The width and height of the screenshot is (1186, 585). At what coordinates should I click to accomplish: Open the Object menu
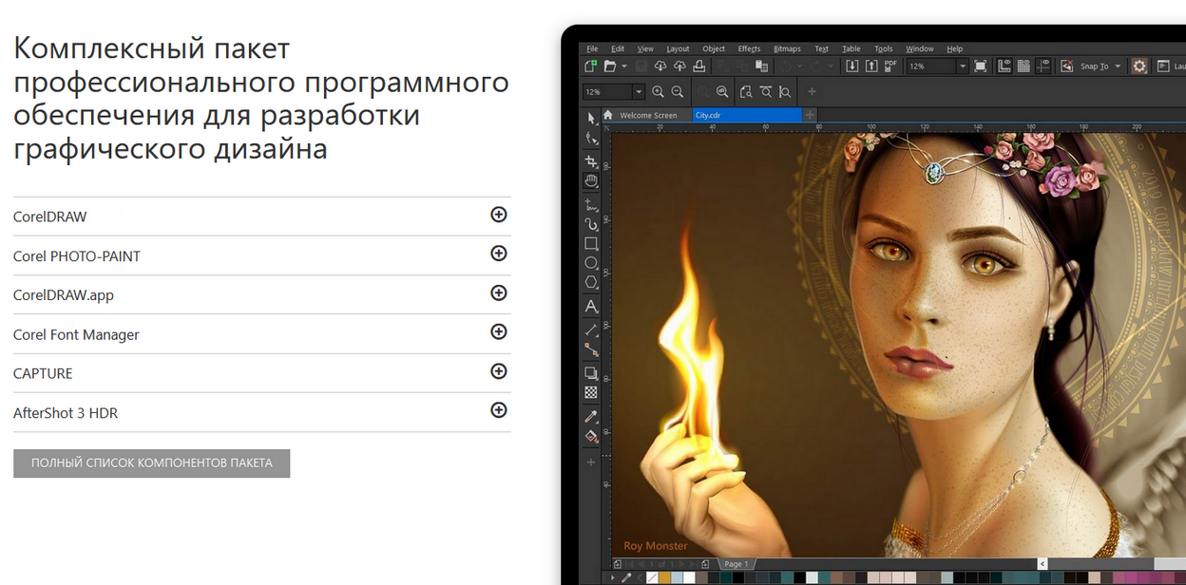pos(714,48)
